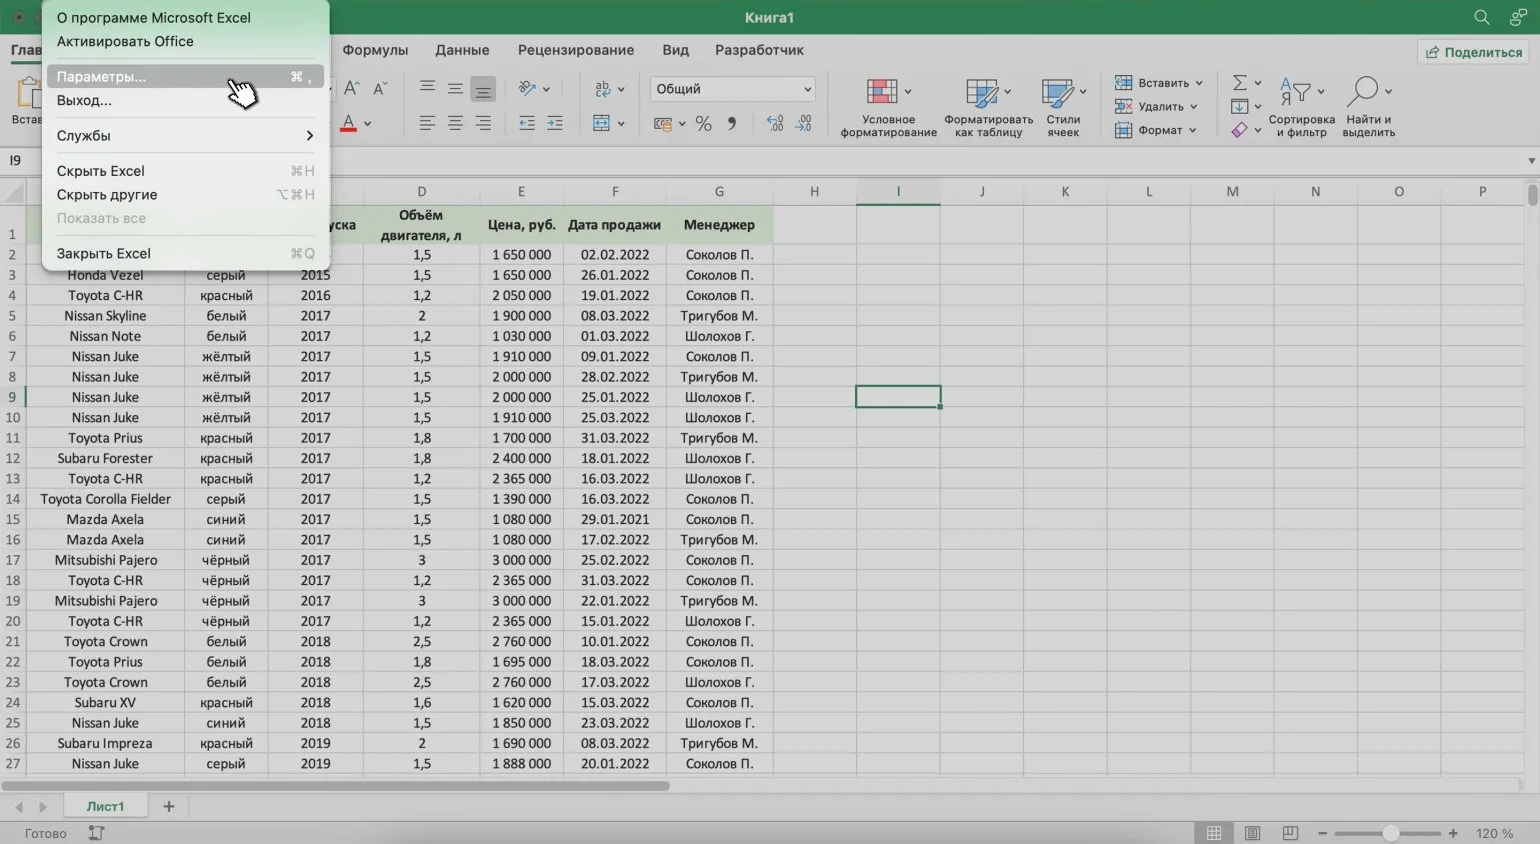This screenshot has height=844, width=1540.
Task: Open the number format dropdown 'Общий'
Action: coord(732,89)
